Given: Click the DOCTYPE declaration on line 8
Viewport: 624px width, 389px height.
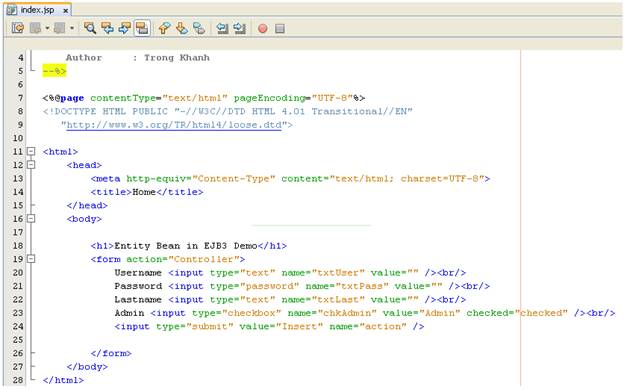Looking at the screenshot, I should pyautogui.click(x=228, y=111).
